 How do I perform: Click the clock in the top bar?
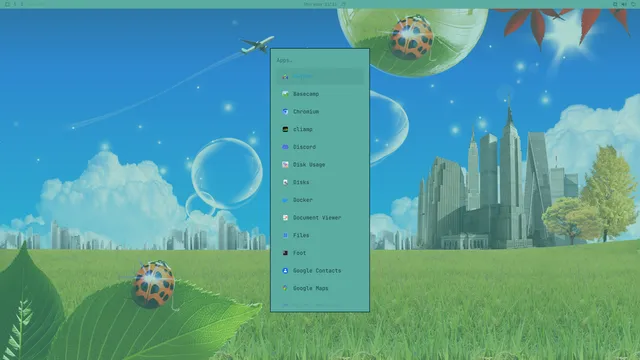(321, 4)
